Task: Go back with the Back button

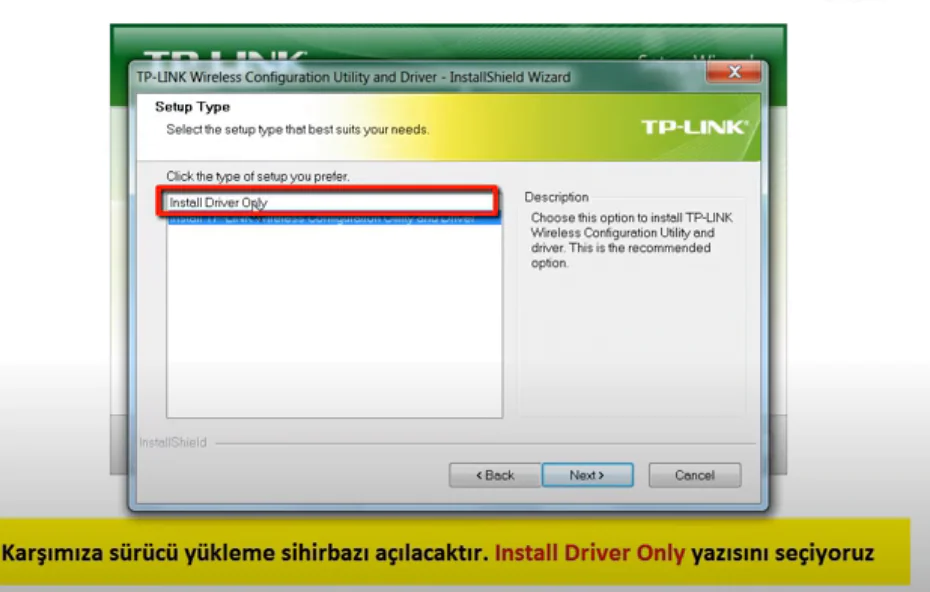Action: click(x=495, y=475)
